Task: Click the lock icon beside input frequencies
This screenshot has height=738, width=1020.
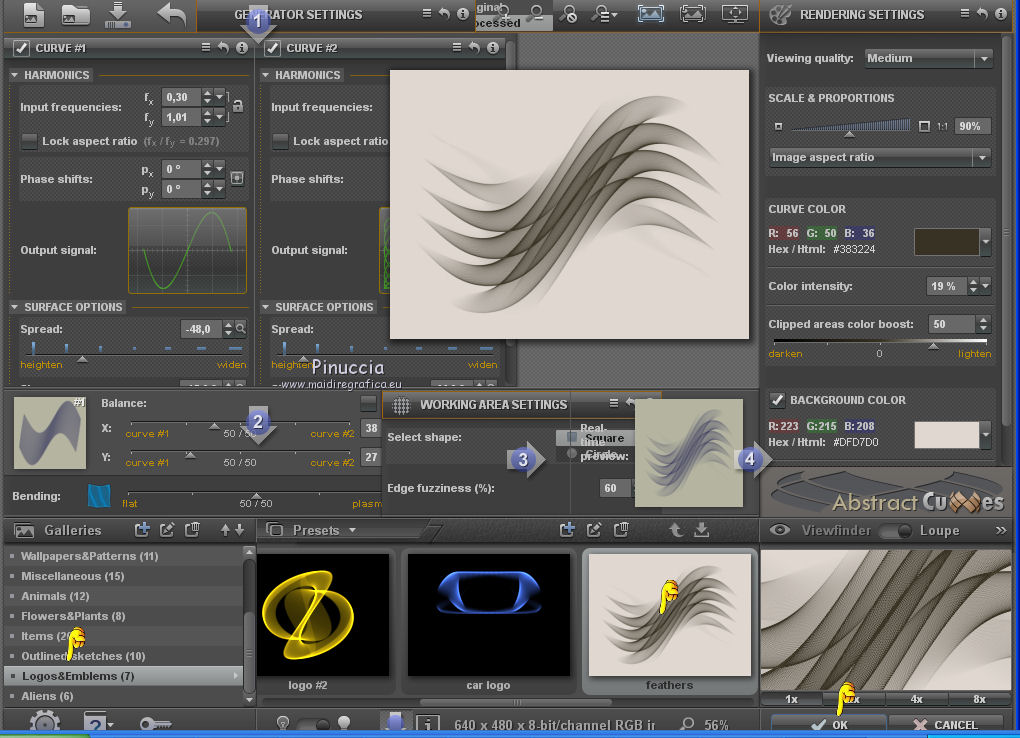Action: pos(237,107)
